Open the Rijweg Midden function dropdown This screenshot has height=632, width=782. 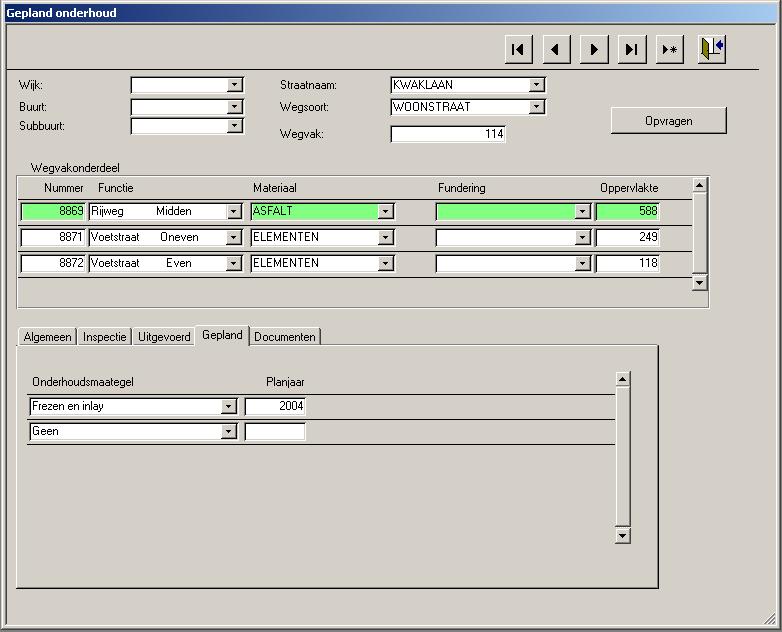click(x=233, y=211)
